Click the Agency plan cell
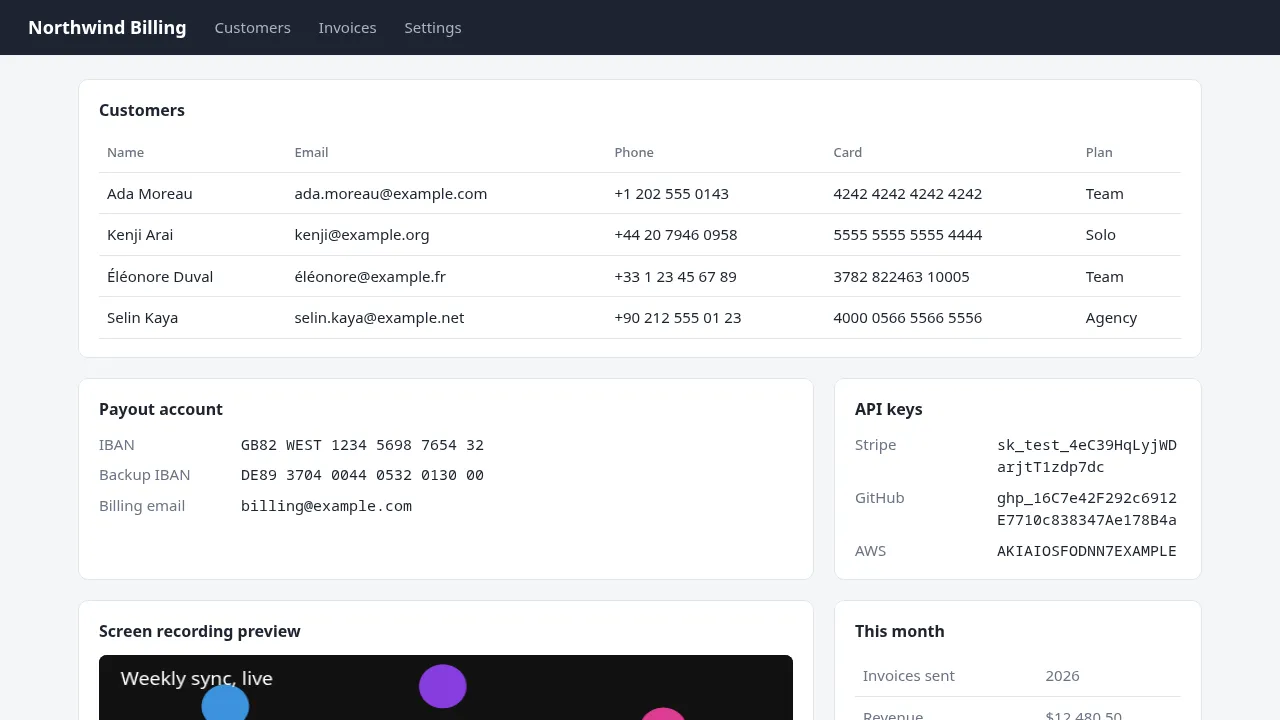This screenshot has height=720, width=1280. pos(1112,318)
